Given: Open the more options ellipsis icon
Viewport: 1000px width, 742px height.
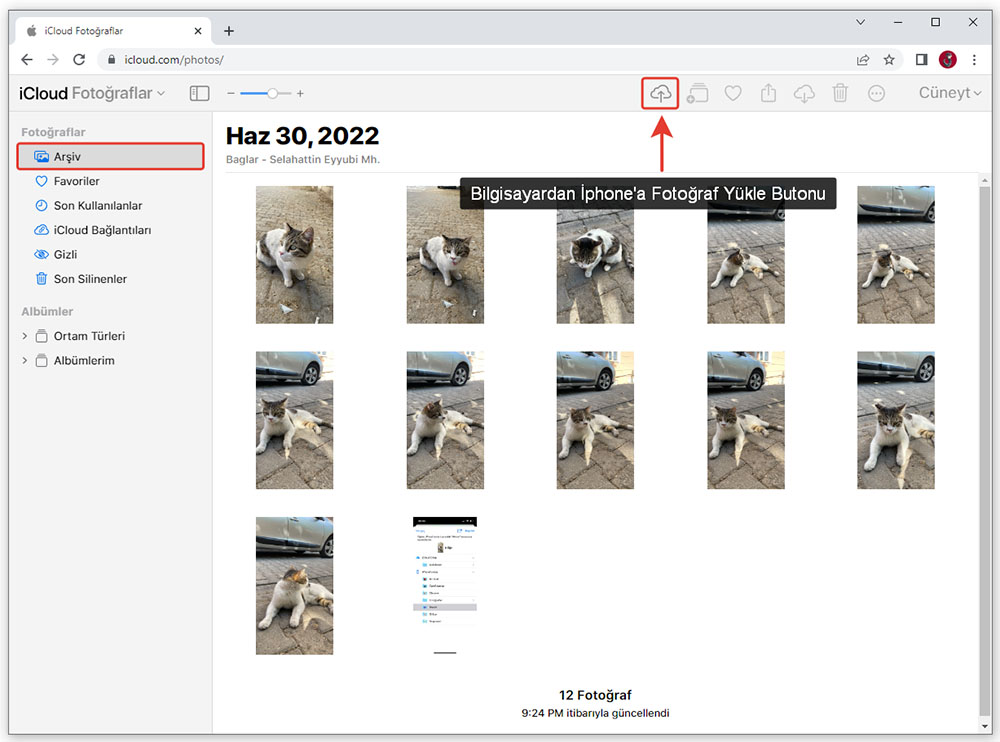Looking at the screenshot, I should coord(876,93).
